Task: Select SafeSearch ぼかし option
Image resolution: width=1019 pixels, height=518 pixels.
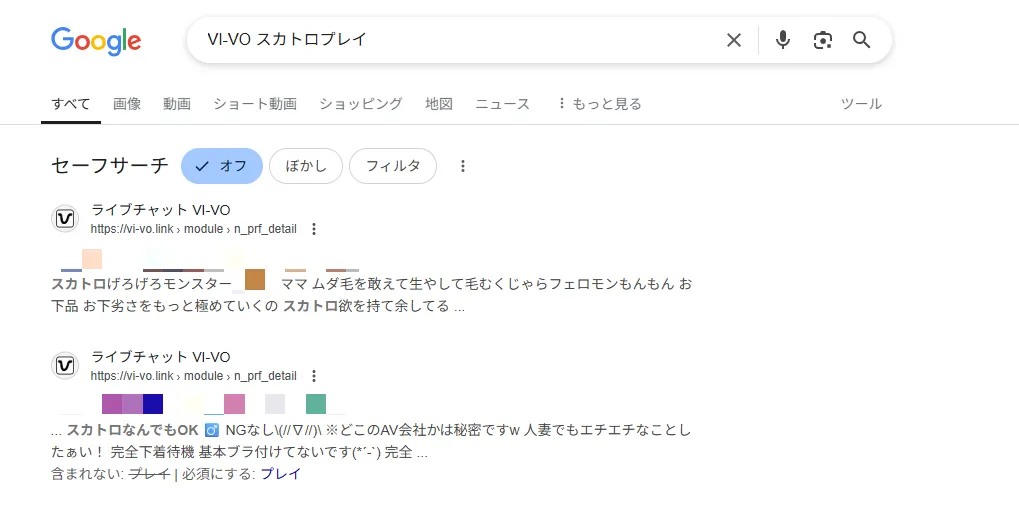Action: point(305,166)
